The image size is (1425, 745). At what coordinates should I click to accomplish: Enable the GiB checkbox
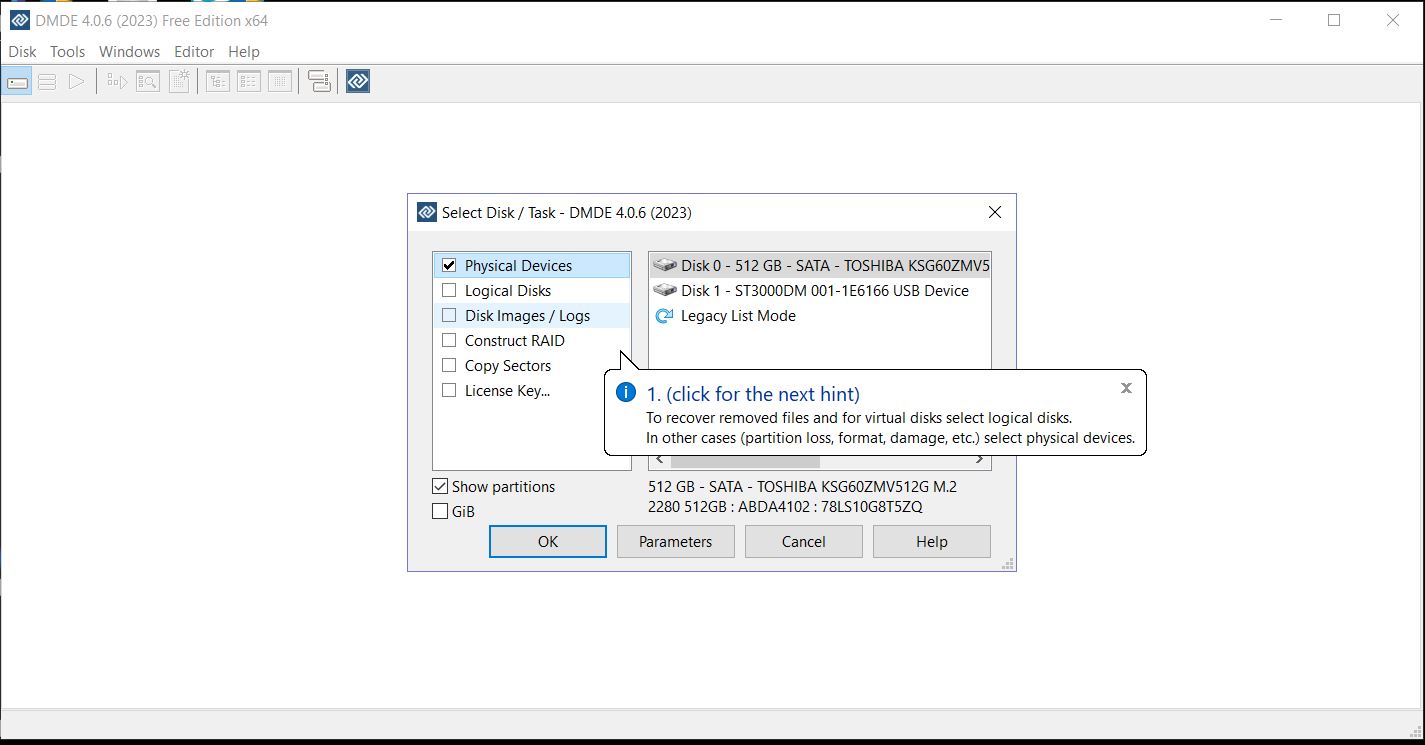point(440,511)
